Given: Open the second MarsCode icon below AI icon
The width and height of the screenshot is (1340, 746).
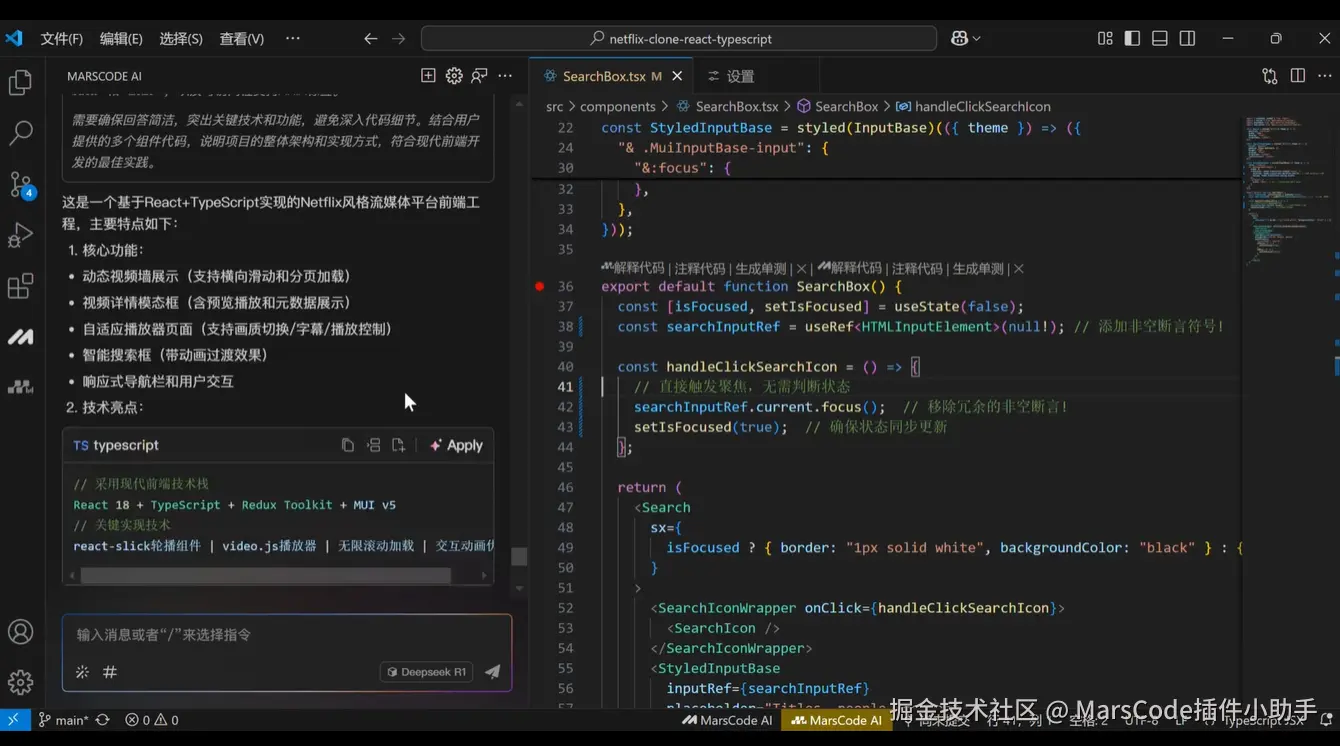Looking at the screenshot, I should pos(21,387).
